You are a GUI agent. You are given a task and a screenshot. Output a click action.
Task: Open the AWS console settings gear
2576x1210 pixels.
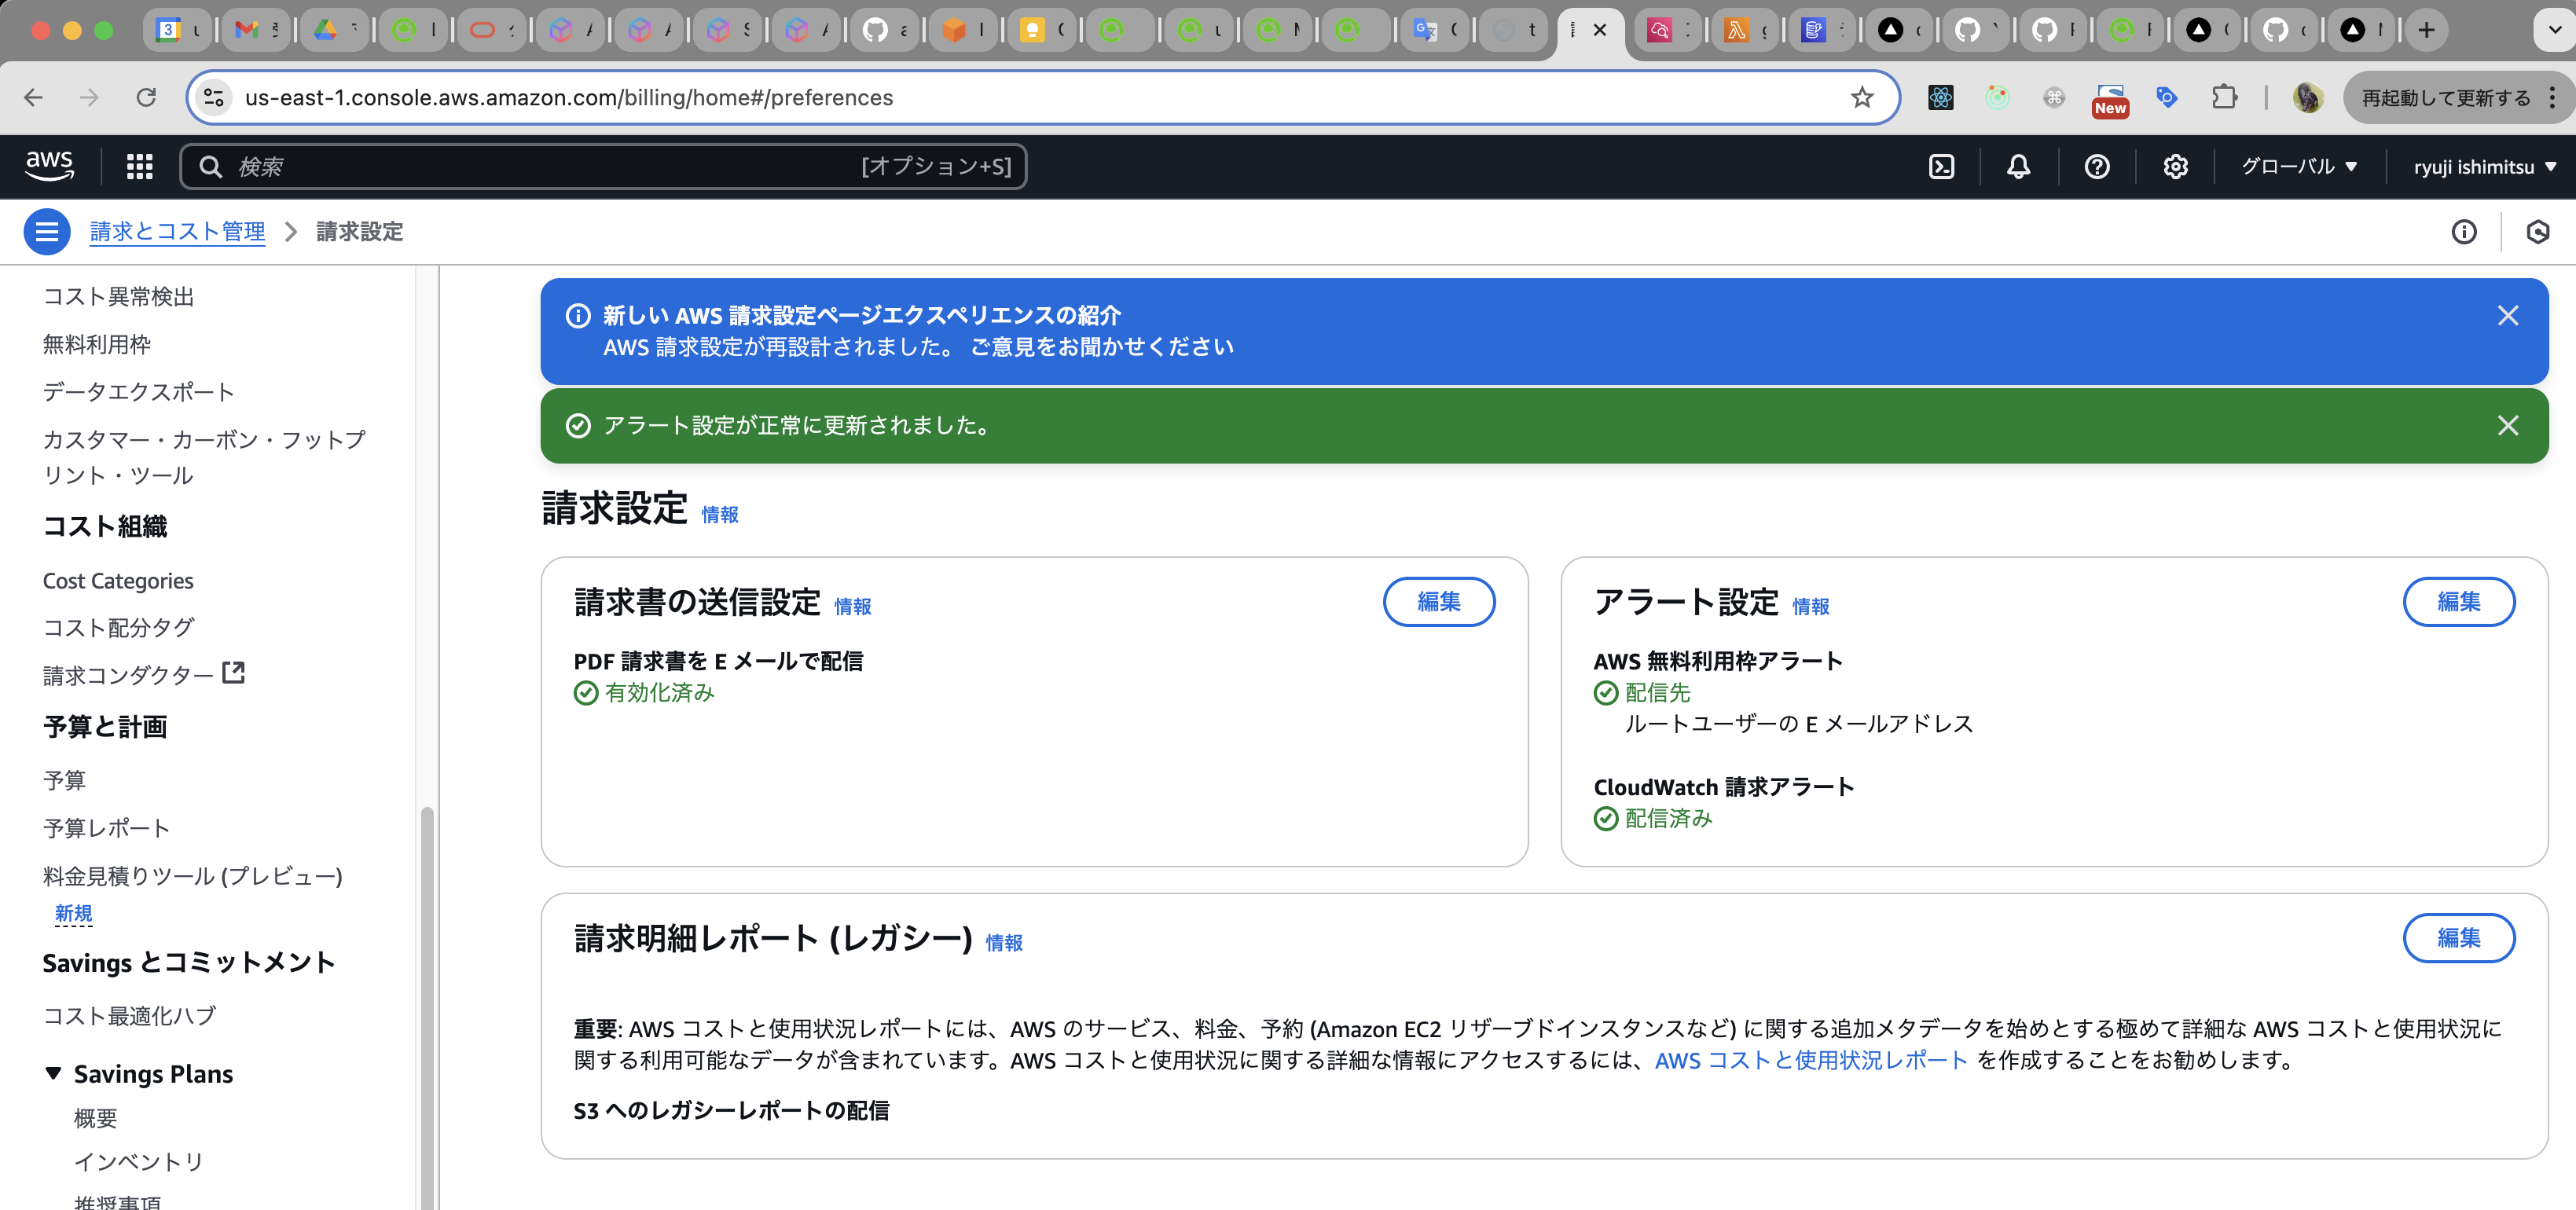[x=2175, y=166]
